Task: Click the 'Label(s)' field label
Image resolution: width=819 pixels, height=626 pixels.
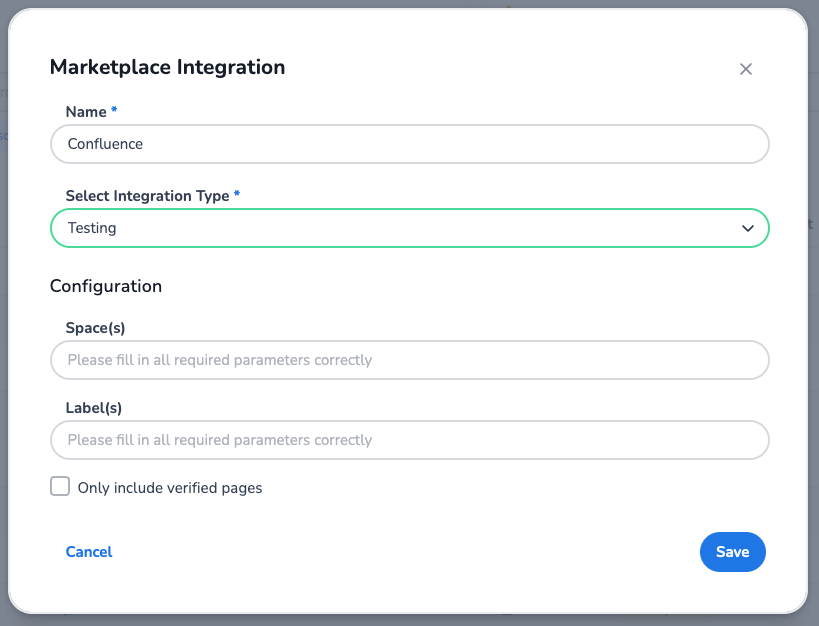Action: click(93, 408)
